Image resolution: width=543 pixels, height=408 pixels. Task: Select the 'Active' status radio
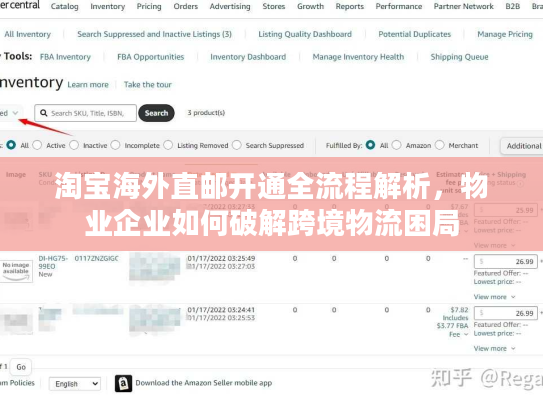click(x=37, y=145)
